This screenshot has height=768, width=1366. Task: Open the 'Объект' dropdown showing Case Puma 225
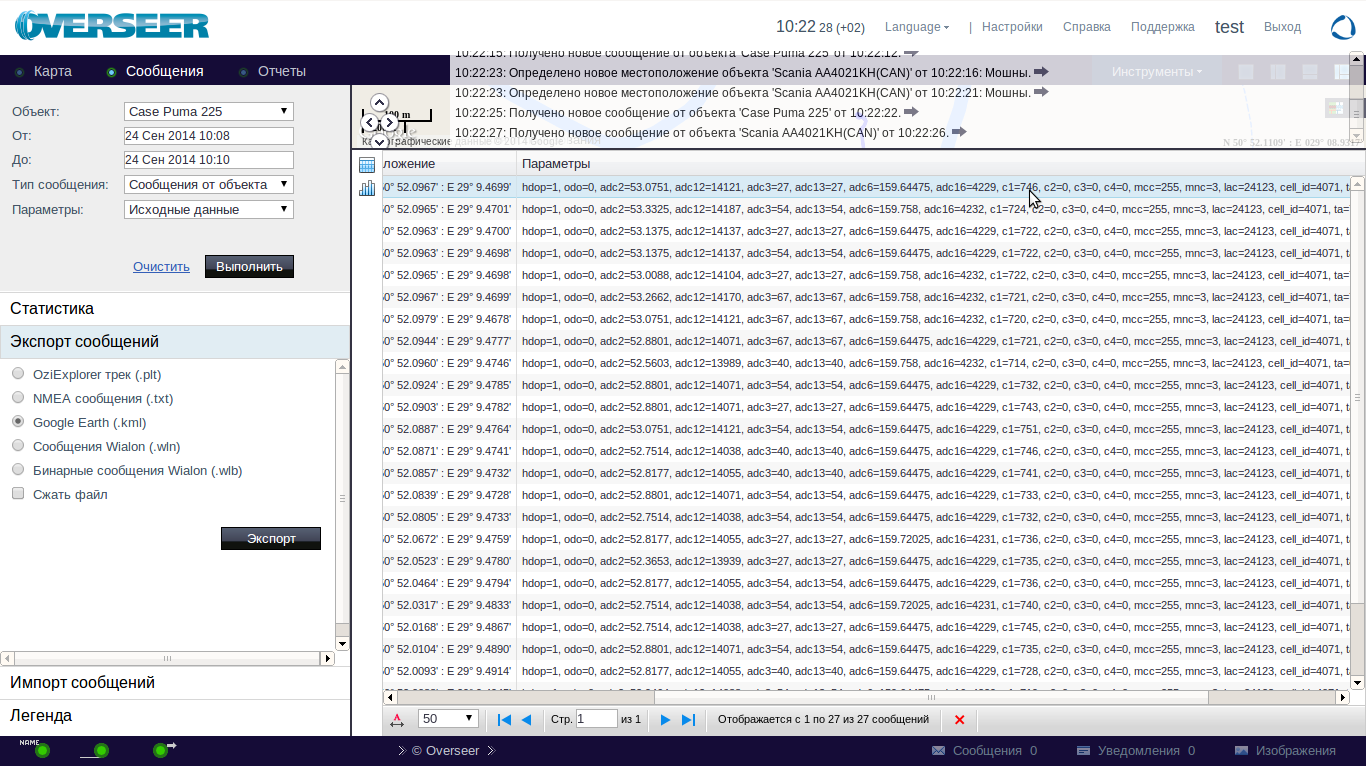[x=208, y=111]
